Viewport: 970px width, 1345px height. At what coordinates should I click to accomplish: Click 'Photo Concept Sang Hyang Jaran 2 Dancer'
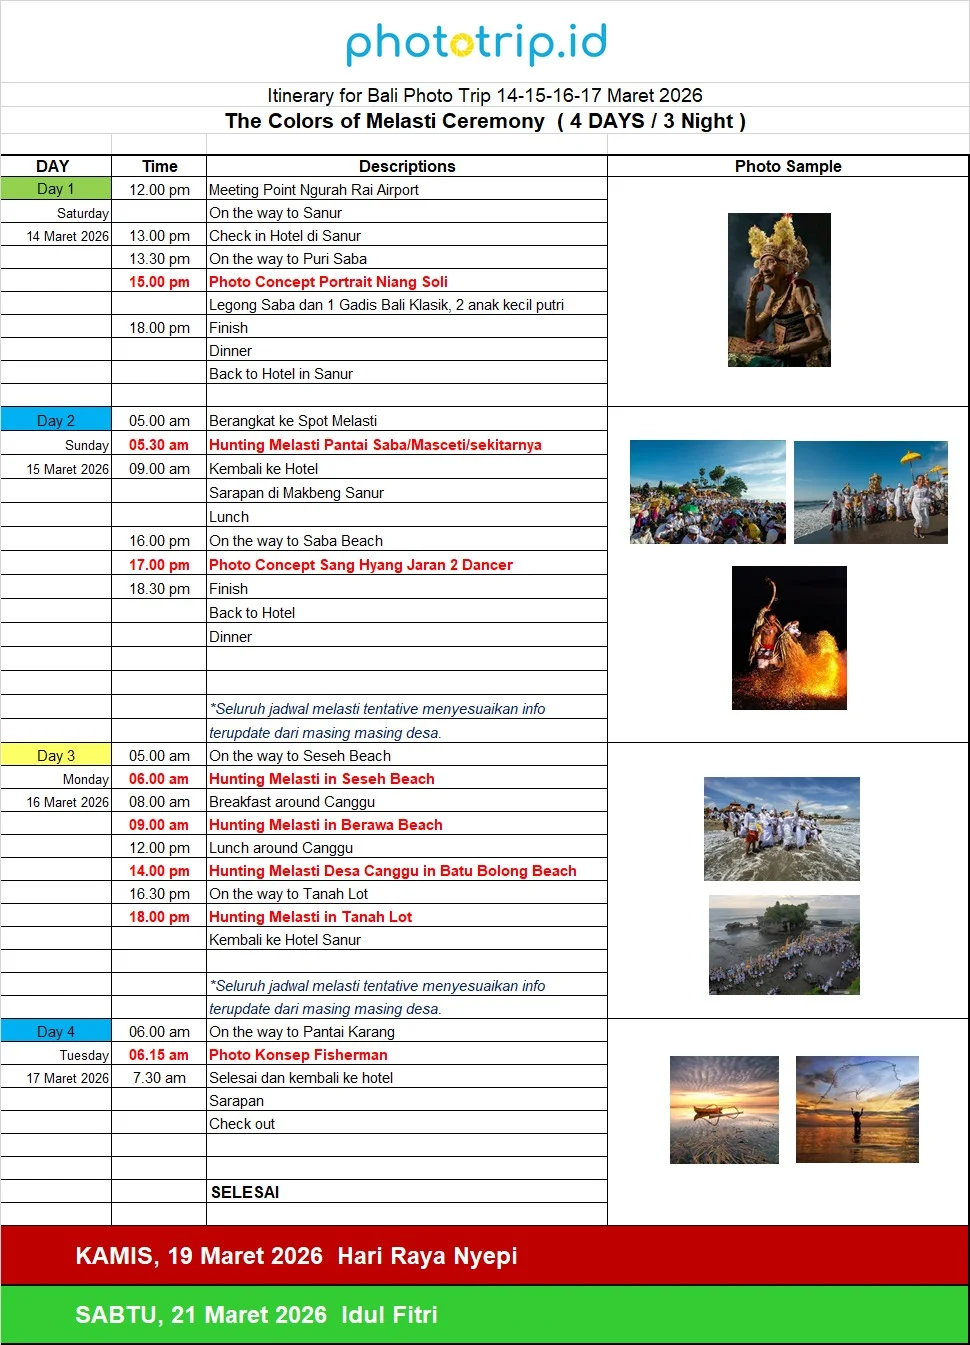coord(407,564)
